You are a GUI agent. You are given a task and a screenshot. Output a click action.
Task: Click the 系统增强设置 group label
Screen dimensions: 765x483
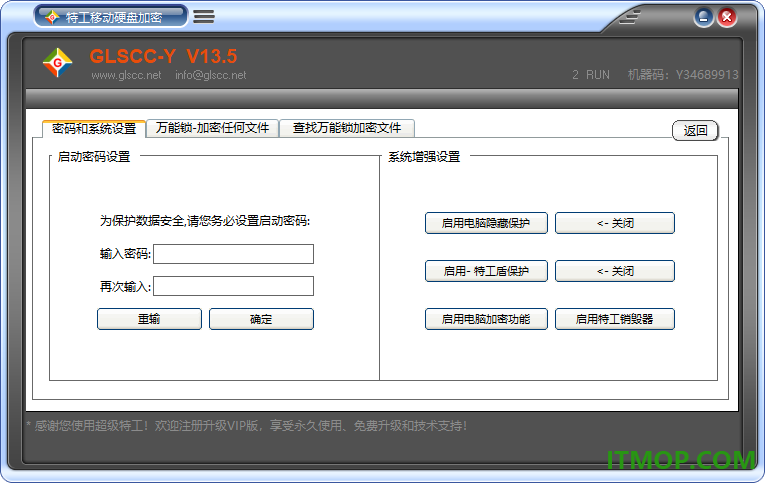point(424,157)
